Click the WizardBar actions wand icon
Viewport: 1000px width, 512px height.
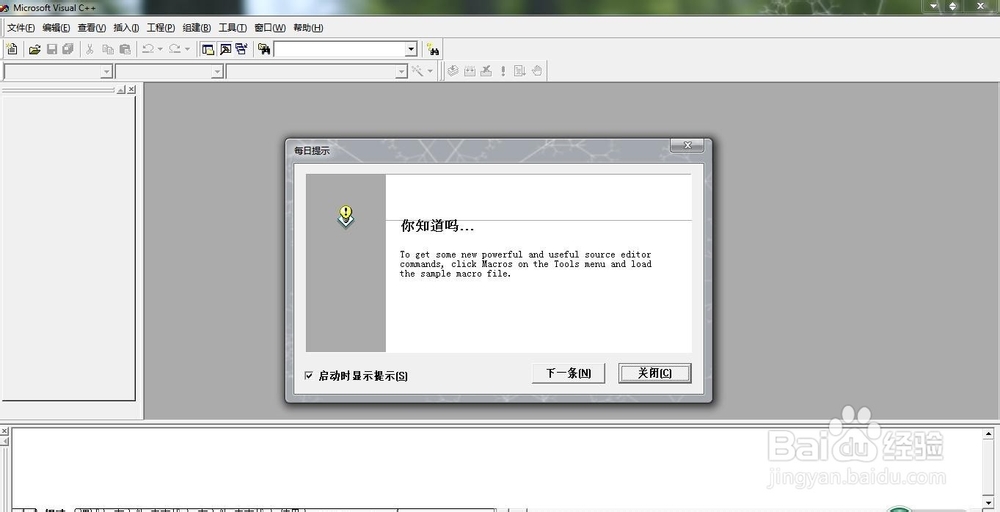click(x=417, y=71)
